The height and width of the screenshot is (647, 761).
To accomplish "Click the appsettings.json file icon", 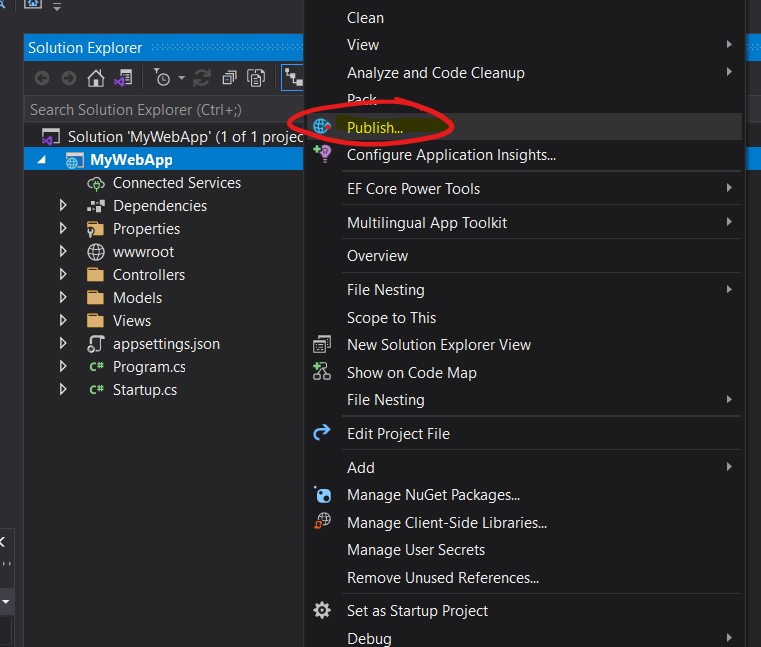I will point(96,344).
